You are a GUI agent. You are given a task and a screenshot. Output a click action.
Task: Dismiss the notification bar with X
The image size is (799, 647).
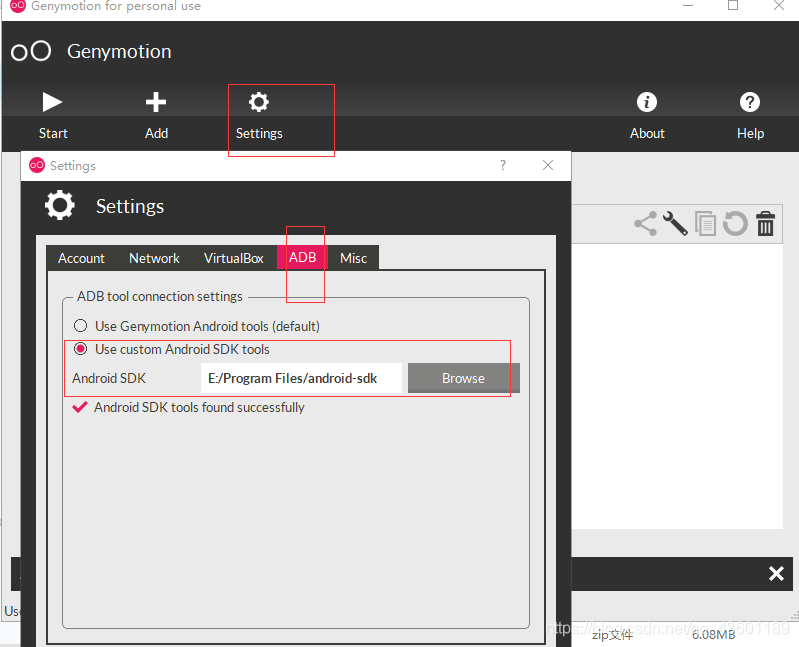[x=776, y=574]
